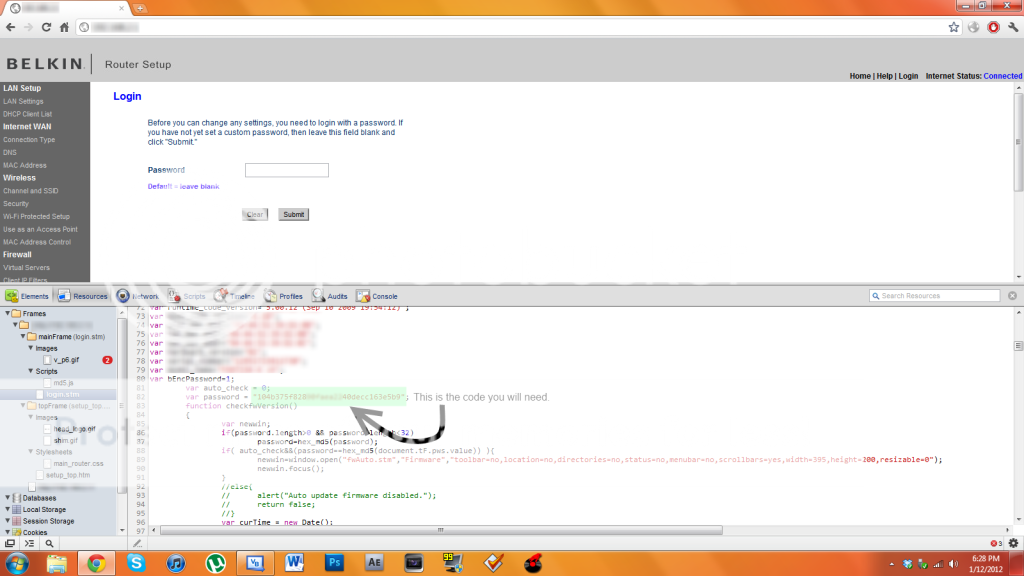The width and height of the screenshot is (1024, 576).
Task: Open iTunes from the taskbar
Action: point(176,563)
